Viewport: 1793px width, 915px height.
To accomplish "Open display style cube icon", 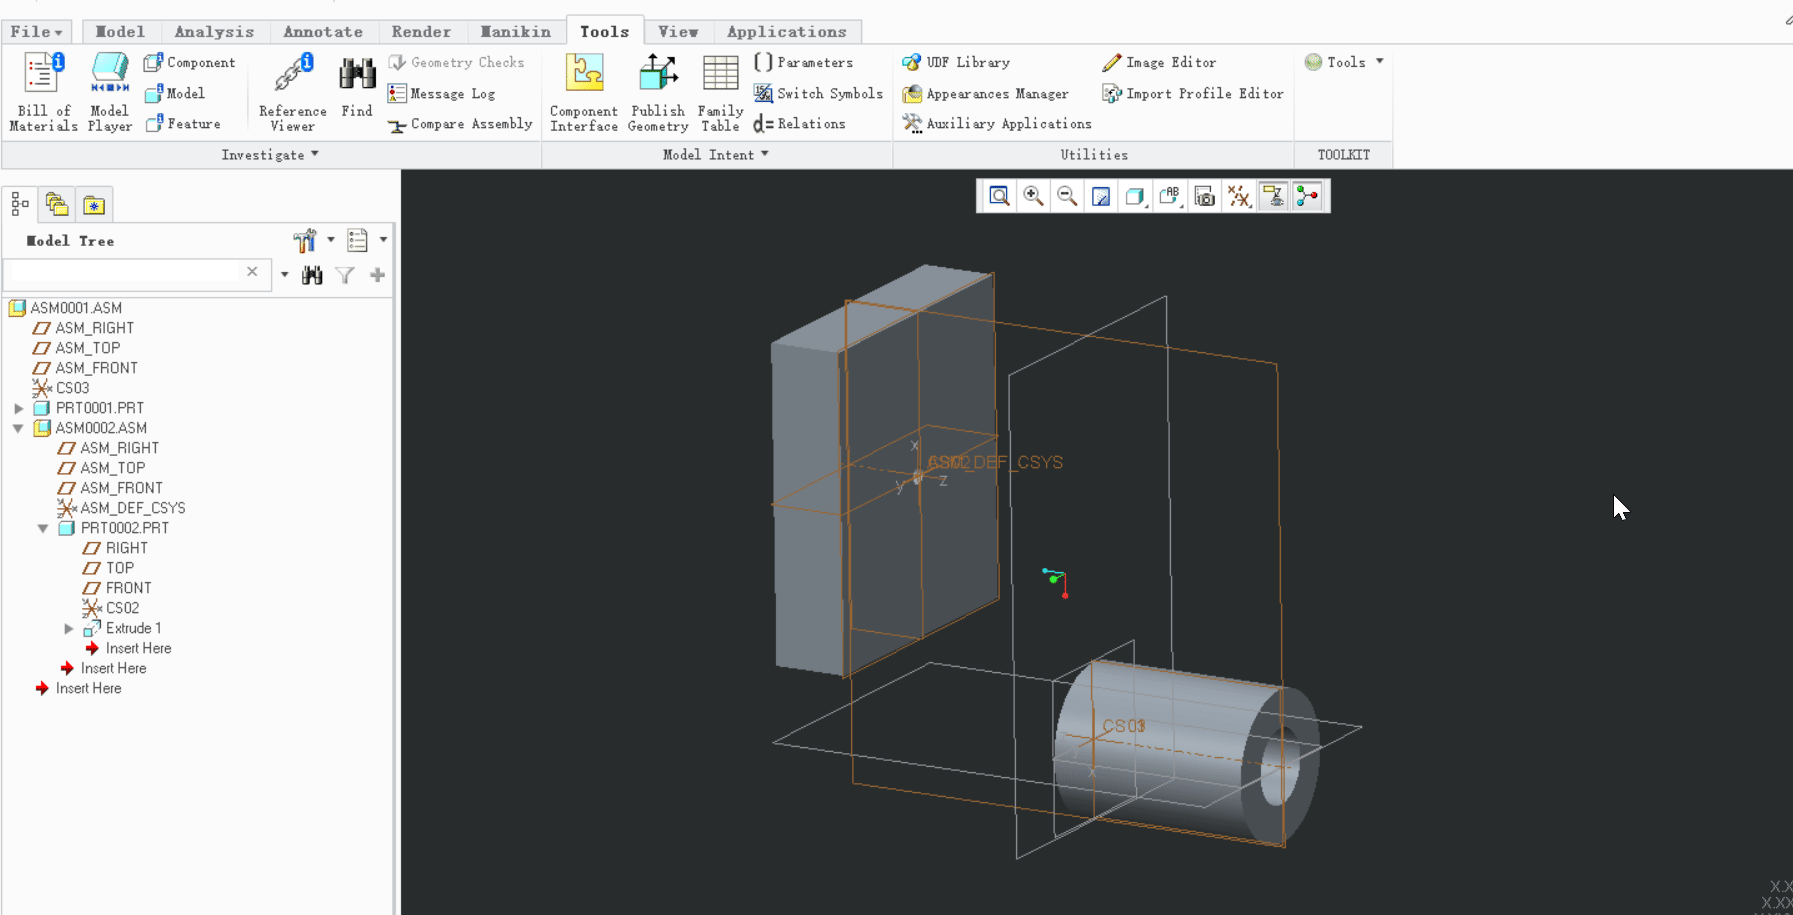I will (1135, 196).
